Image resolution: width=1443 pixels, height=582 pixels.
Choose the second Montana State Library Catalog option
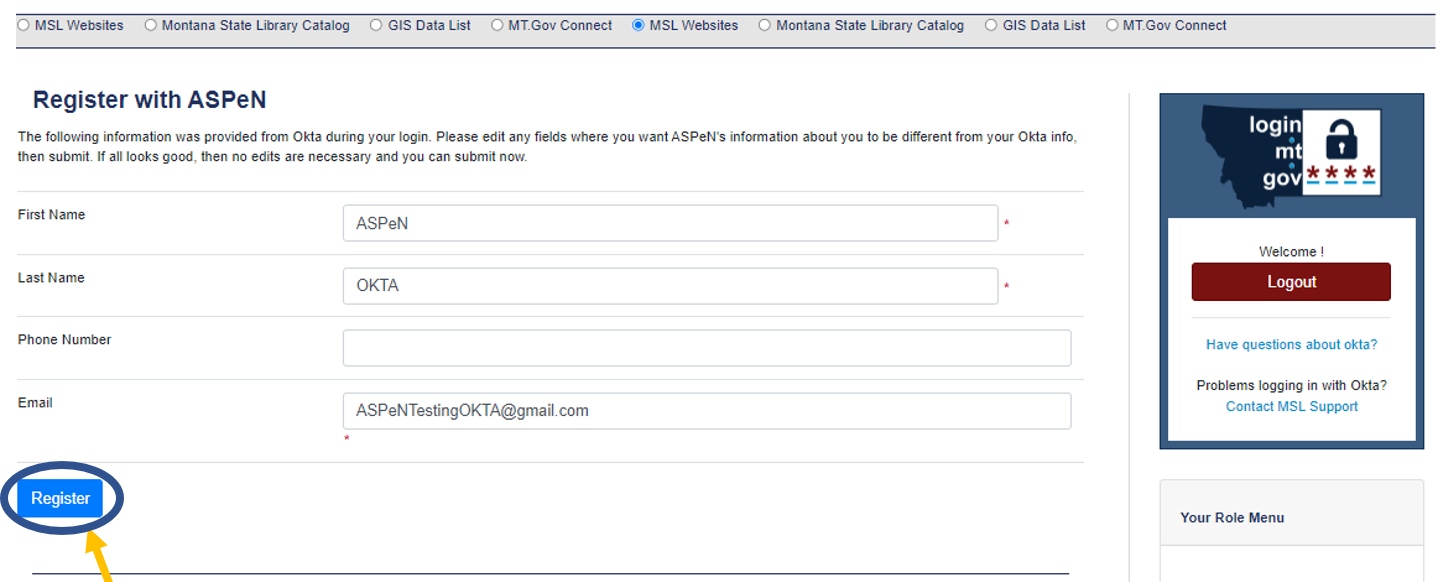tap(765, 25)
